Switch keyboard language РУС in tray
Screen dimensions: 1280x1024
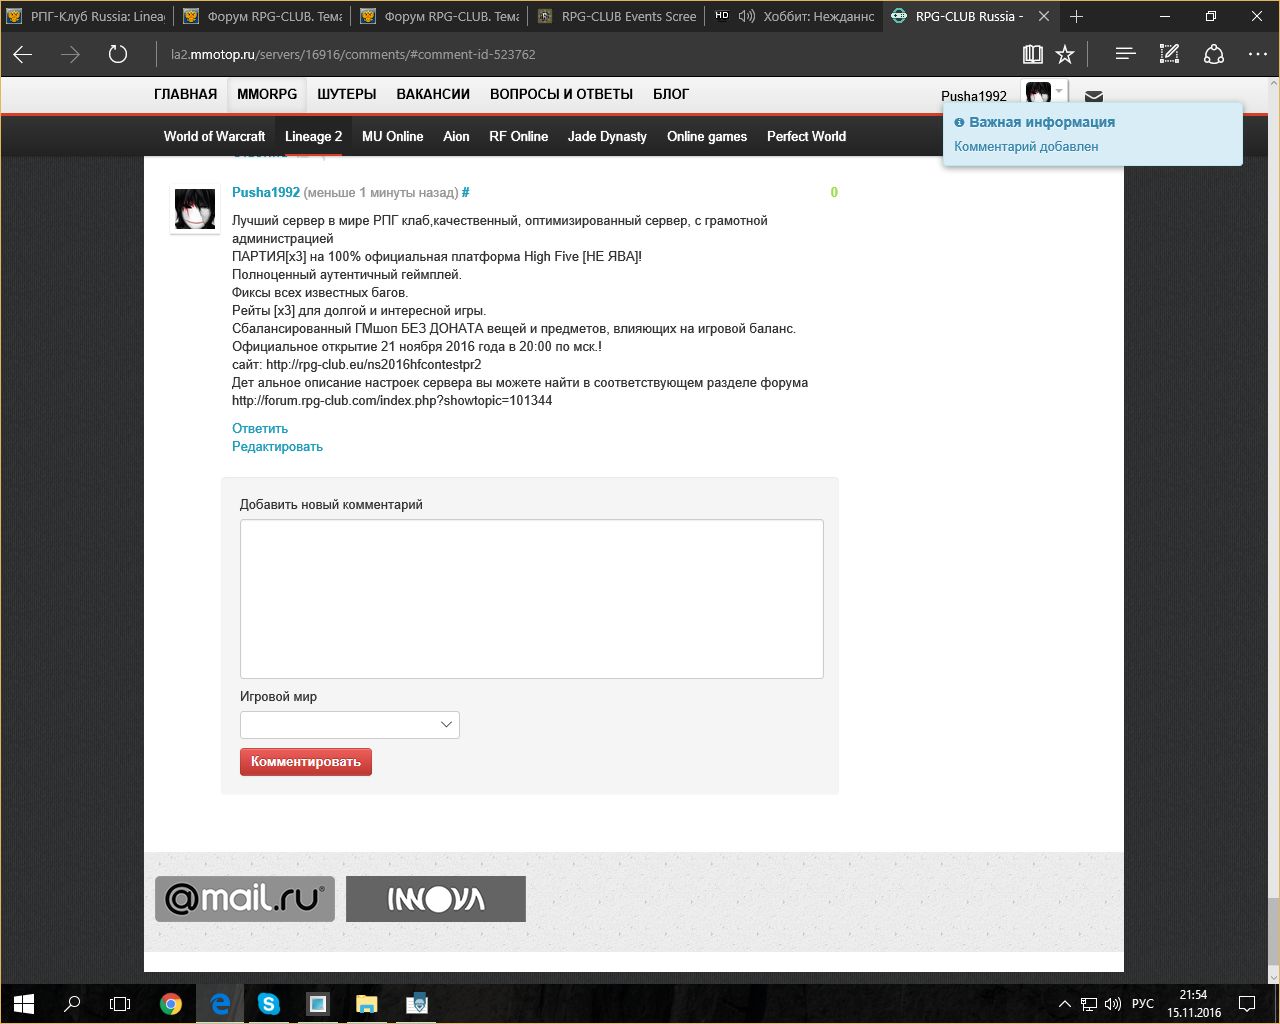coord(1142,1004)
